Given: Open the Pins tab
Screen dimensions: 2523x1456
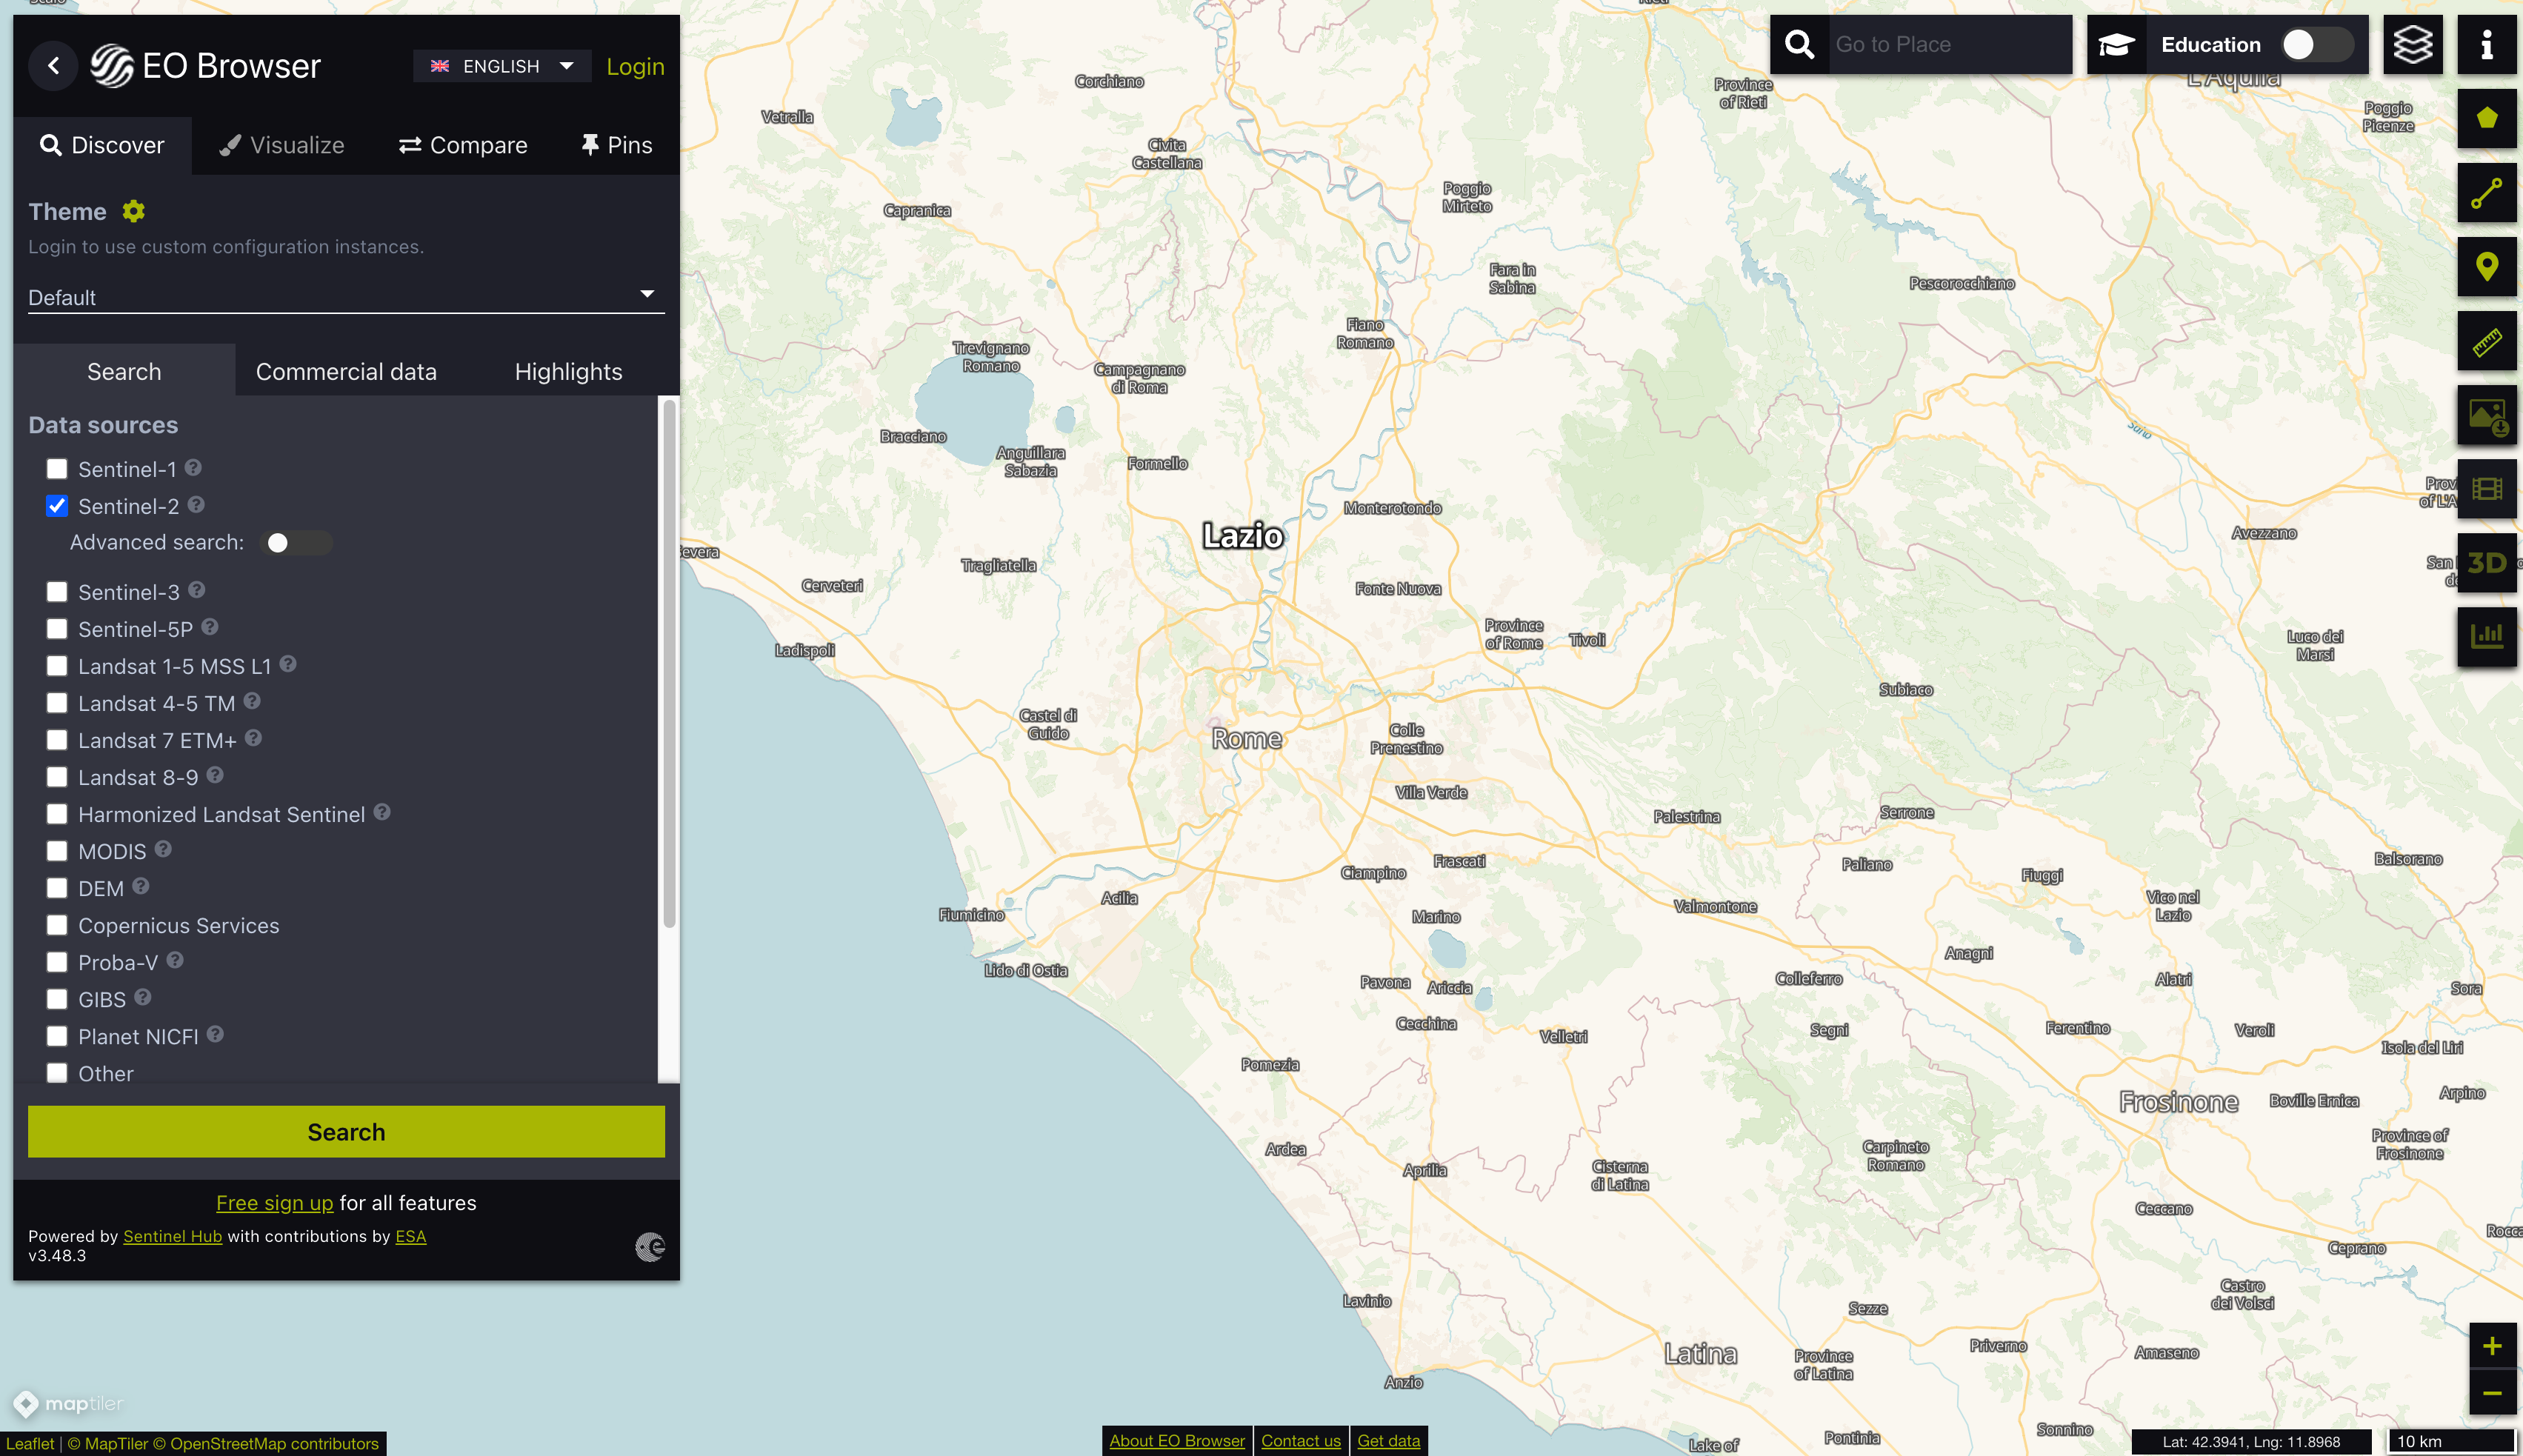Looking at the screenshot, I should 616,145.
